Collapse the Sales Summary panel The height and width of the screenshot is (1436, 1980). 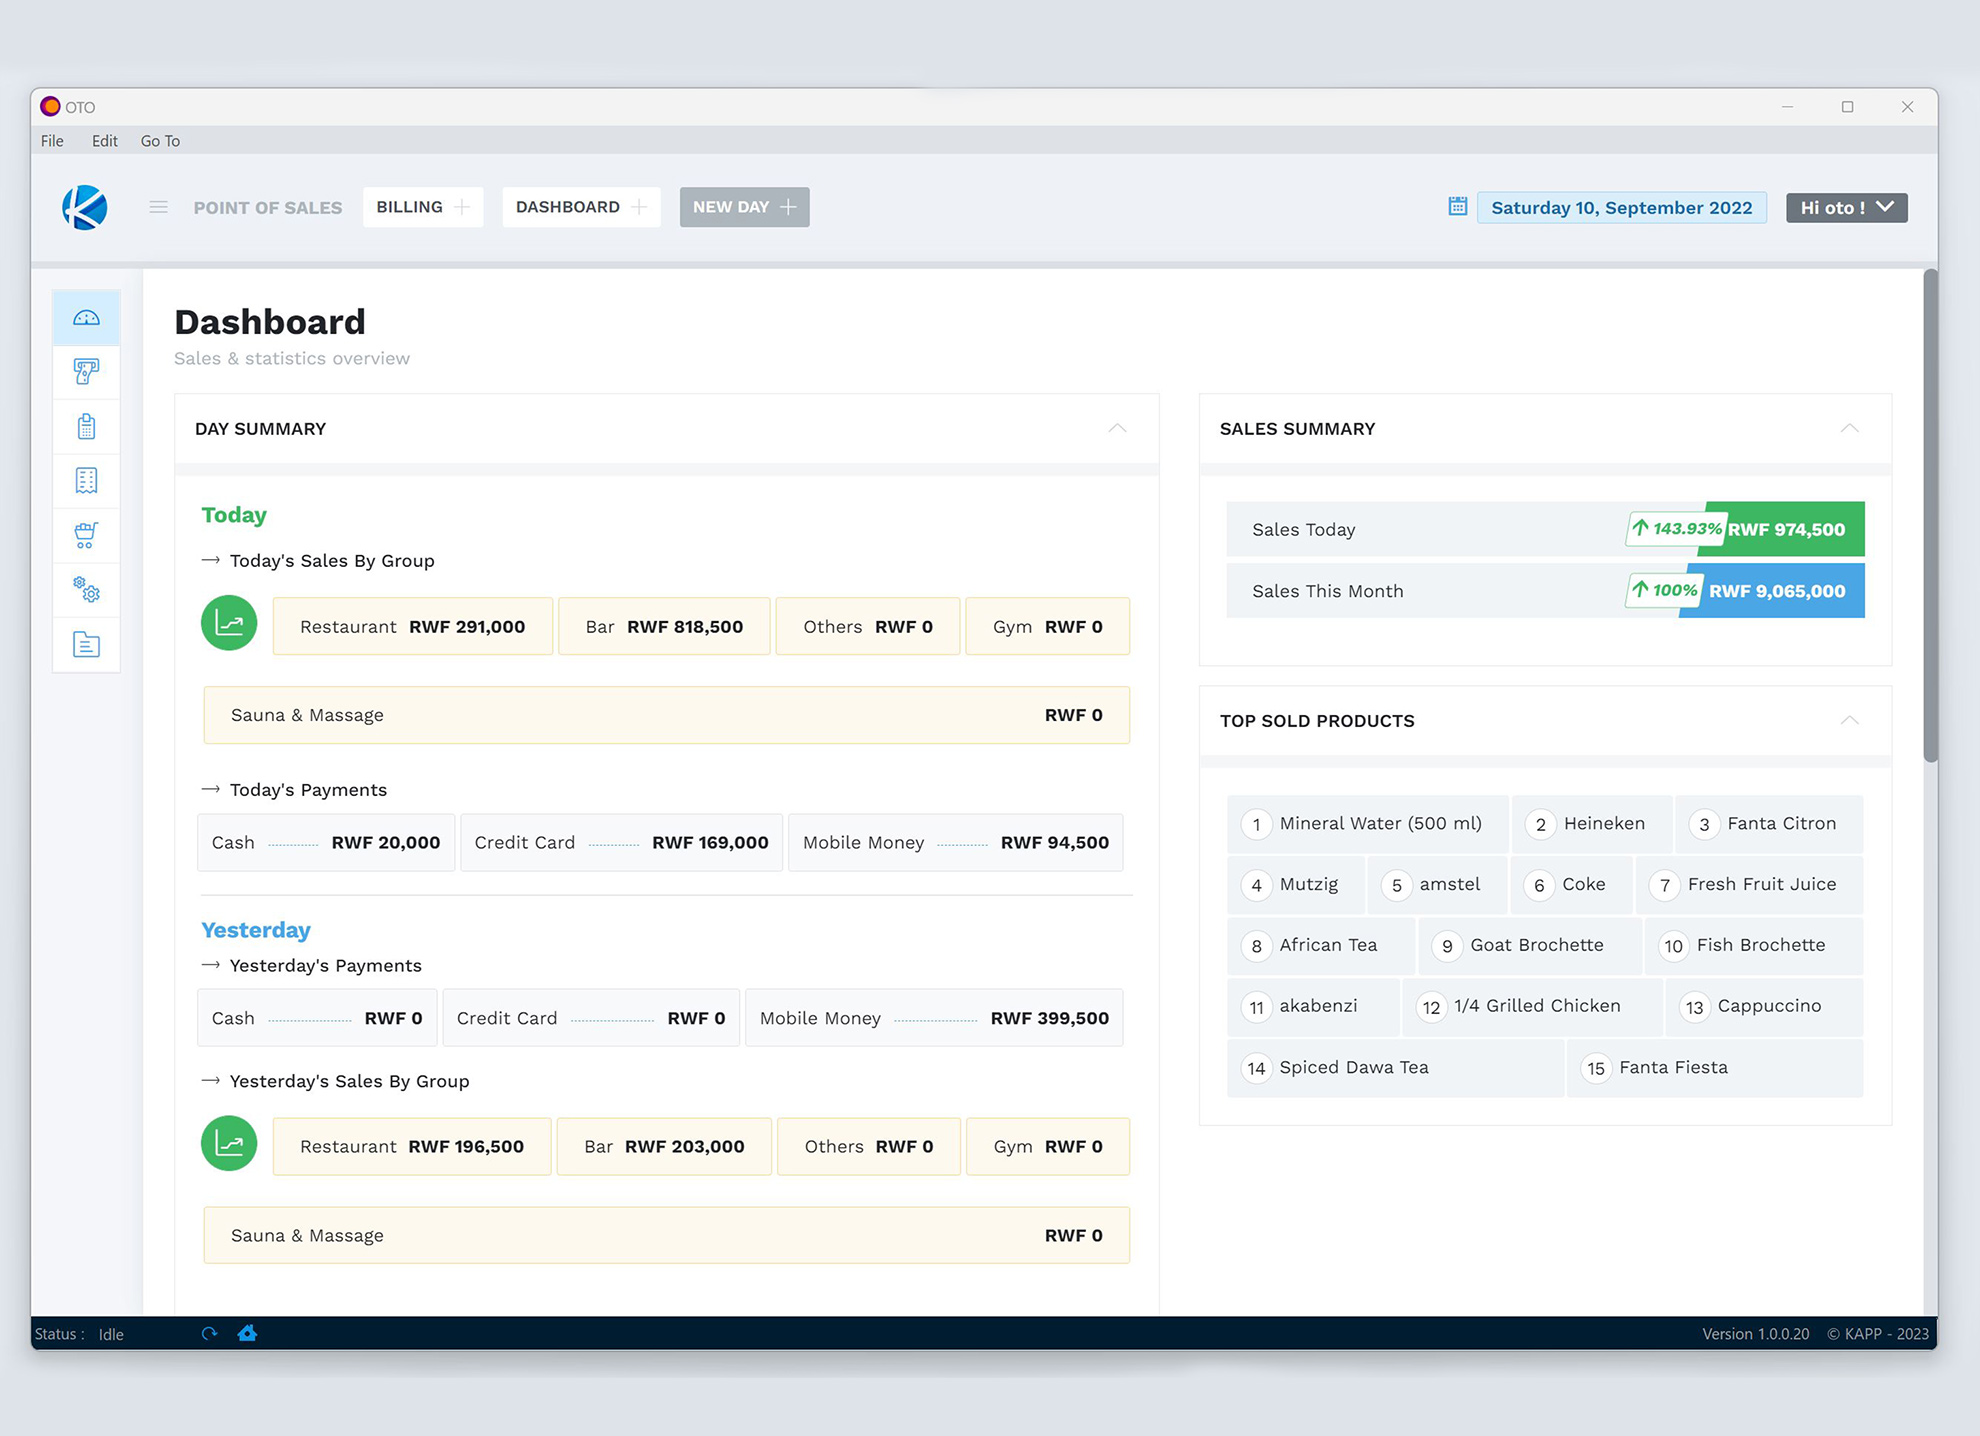click(x=1849, y=428)
